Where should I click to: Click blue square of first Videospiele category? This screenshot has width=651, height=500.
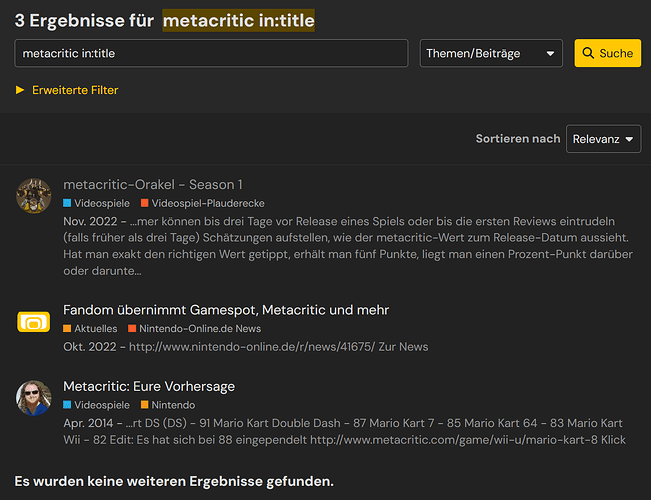[x=67, y=203]
